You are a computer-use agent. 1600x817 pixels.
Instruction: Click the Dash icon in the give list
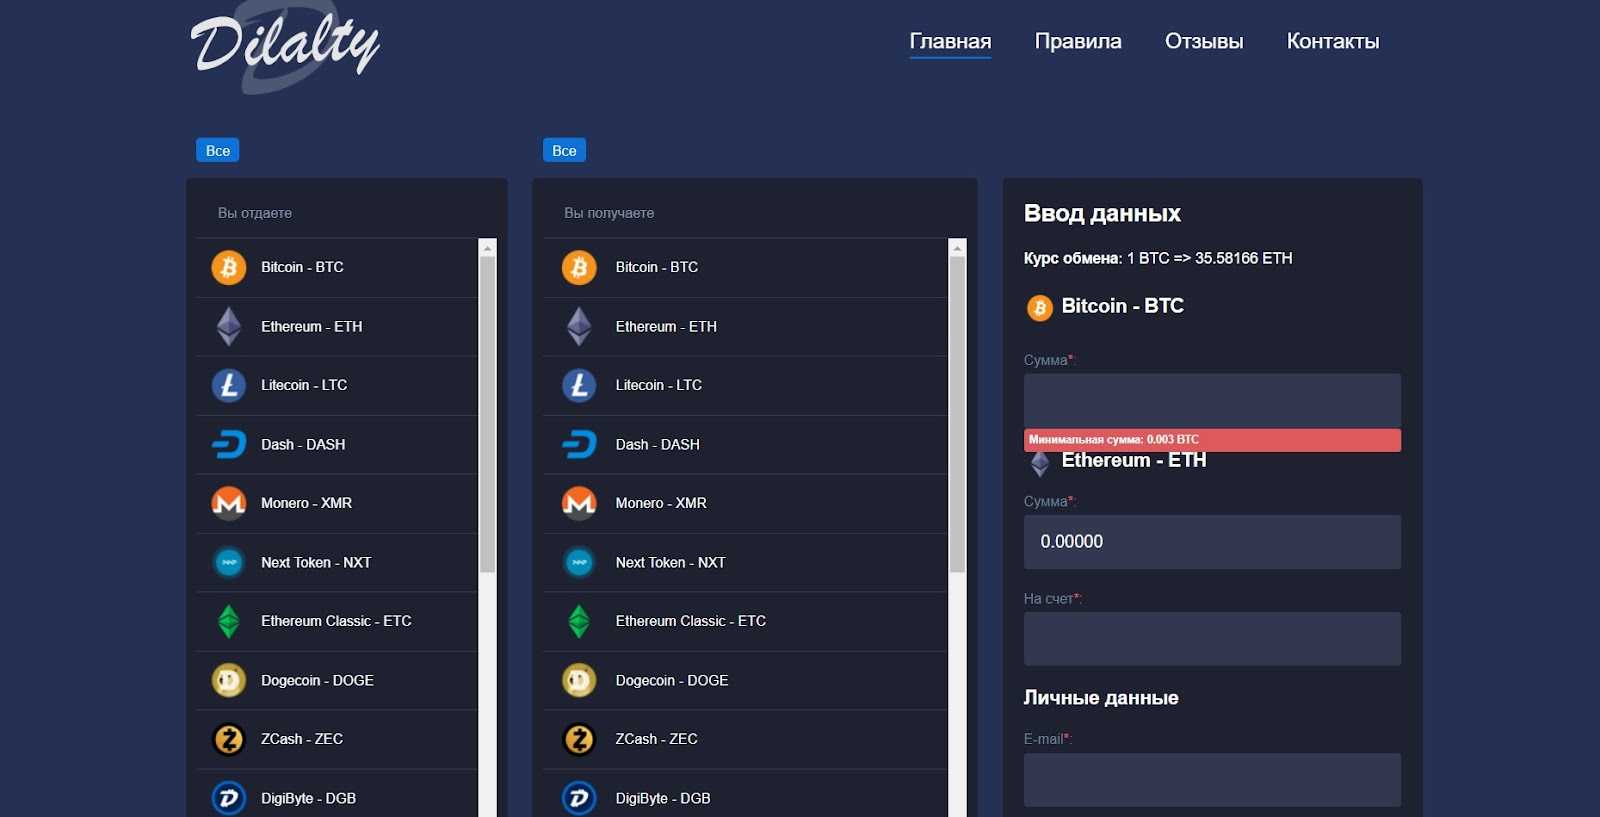click(229, 444)
